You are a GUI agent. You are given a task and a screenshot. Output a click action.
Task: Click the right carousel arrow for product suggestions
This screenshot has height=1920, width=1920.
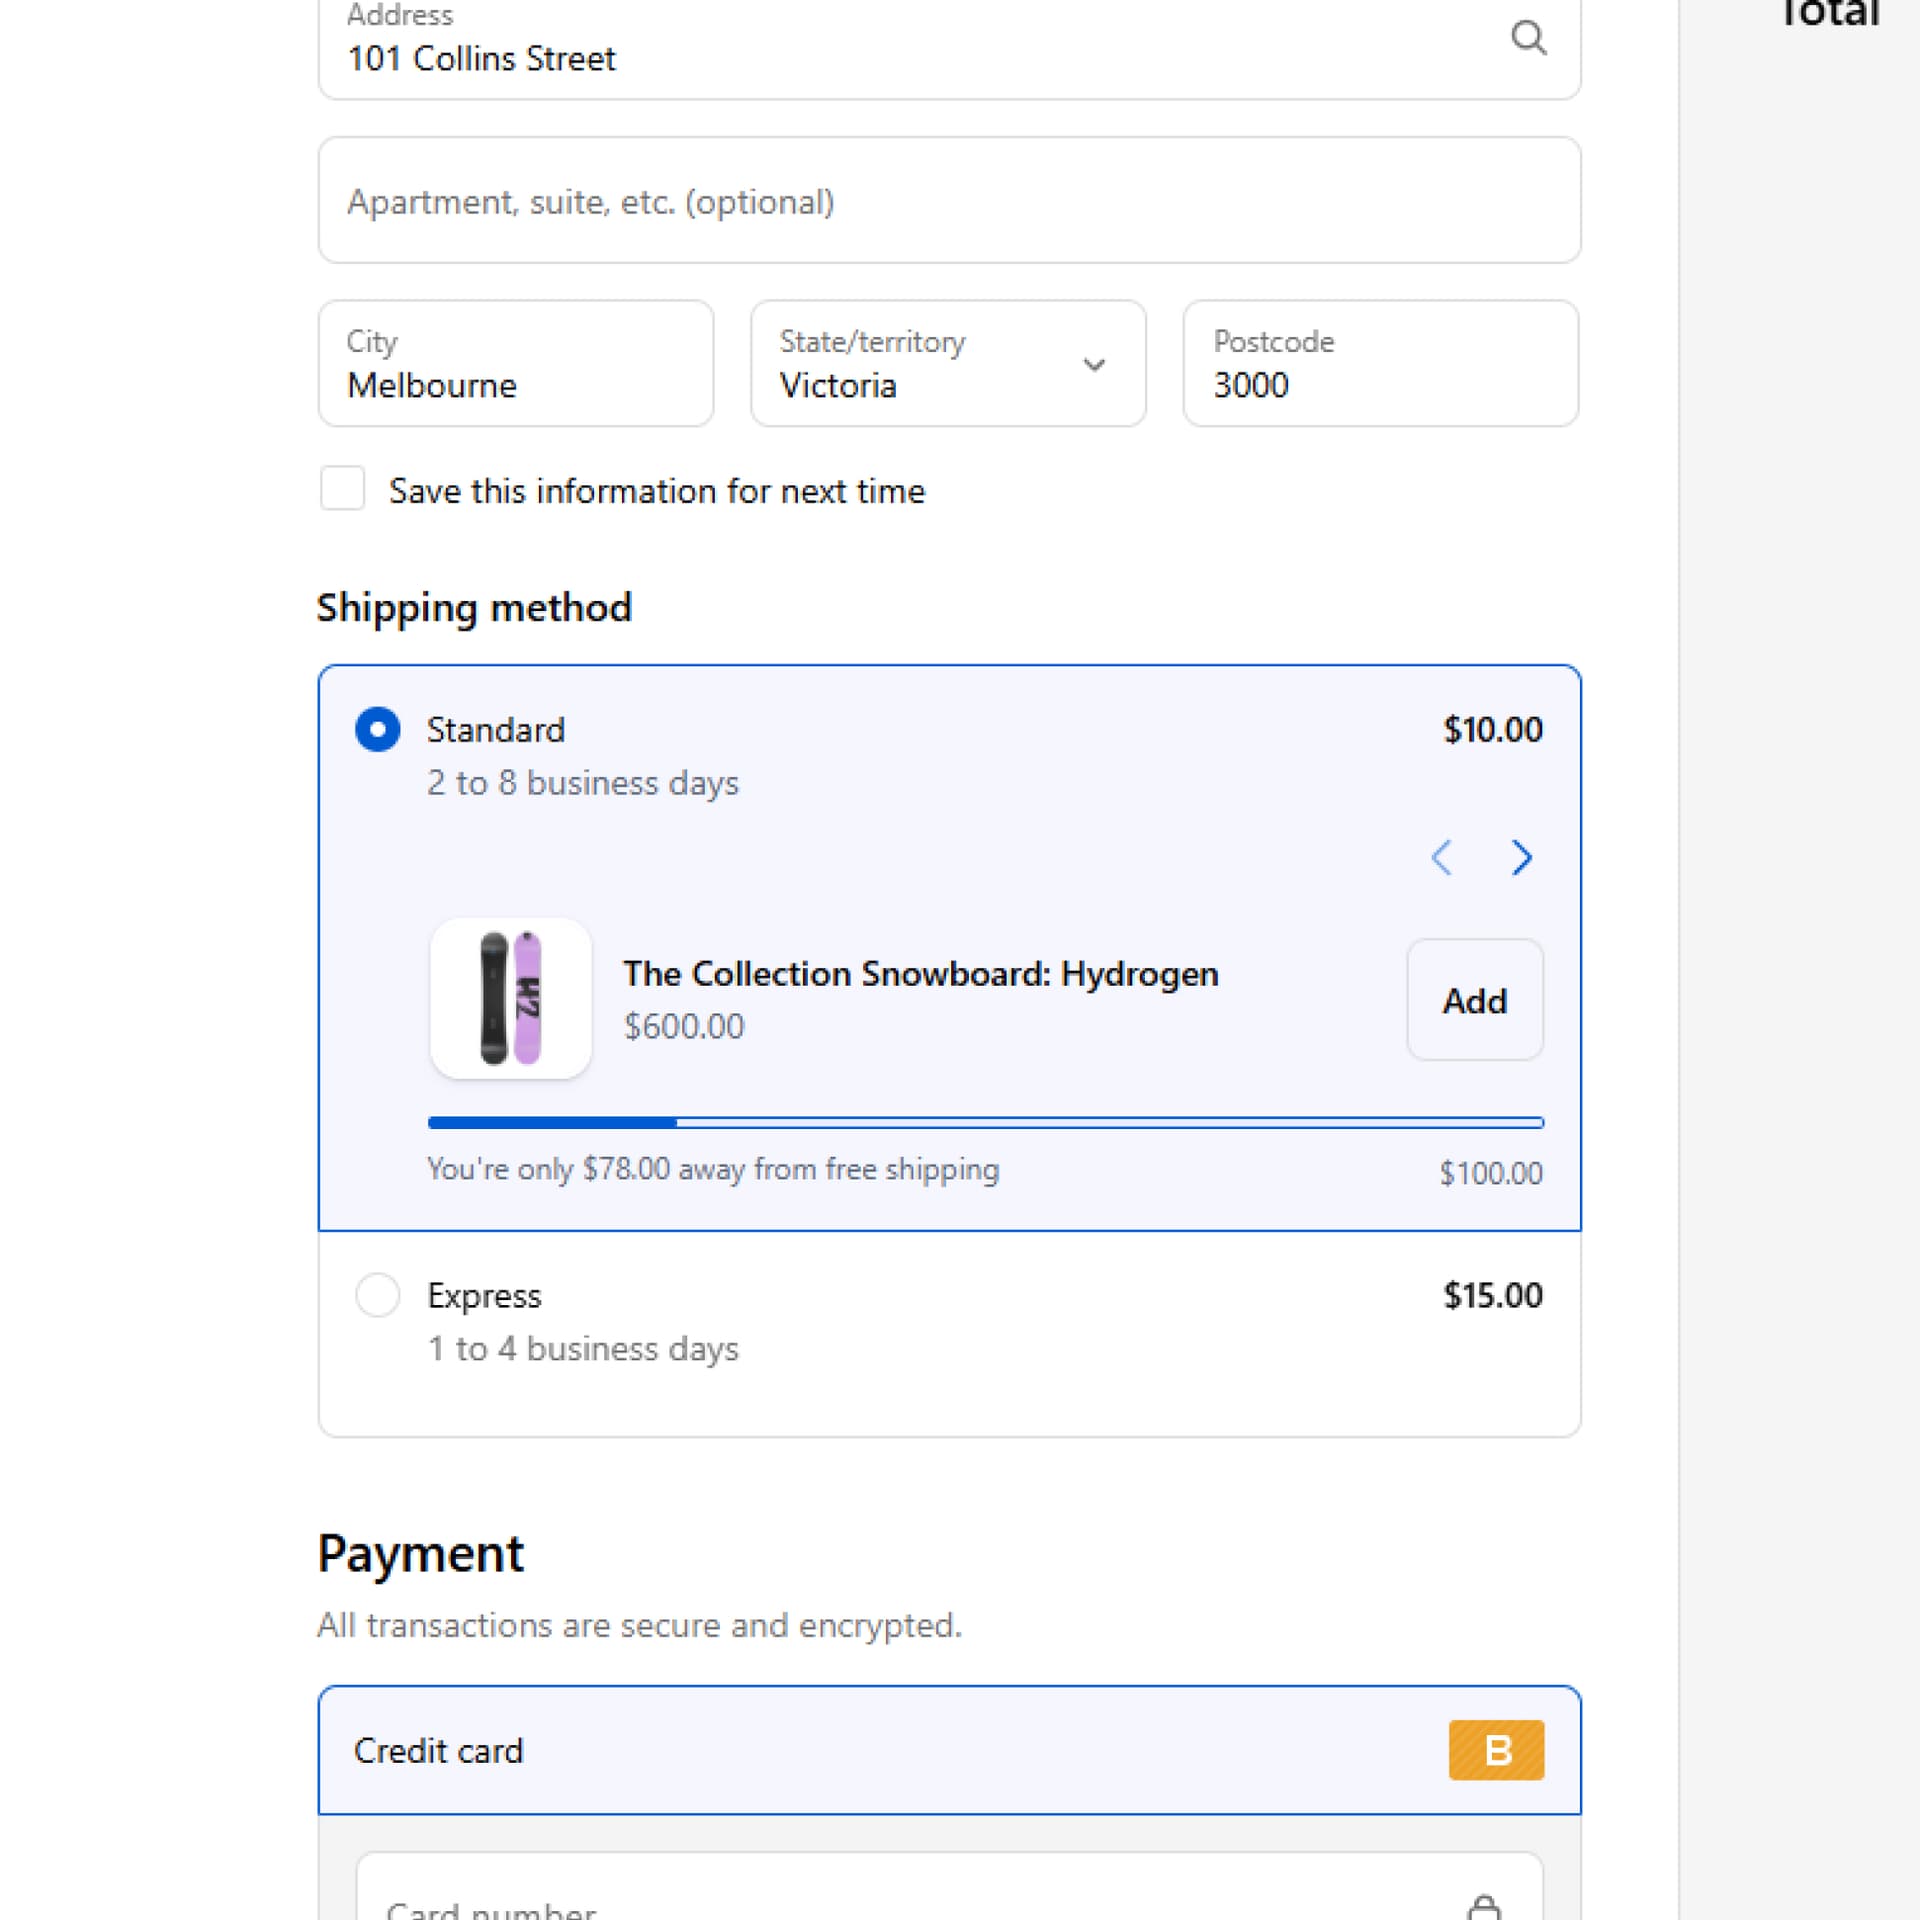point(1521,857)
